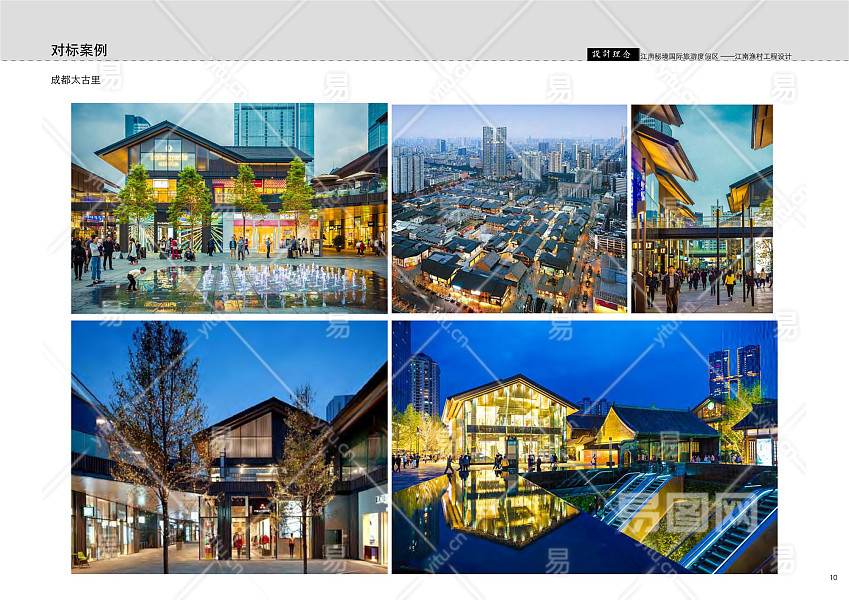This screenshot has height=600, width=849.
Task: Select the aerial city rooftops photo
Action: click(509, 208)
